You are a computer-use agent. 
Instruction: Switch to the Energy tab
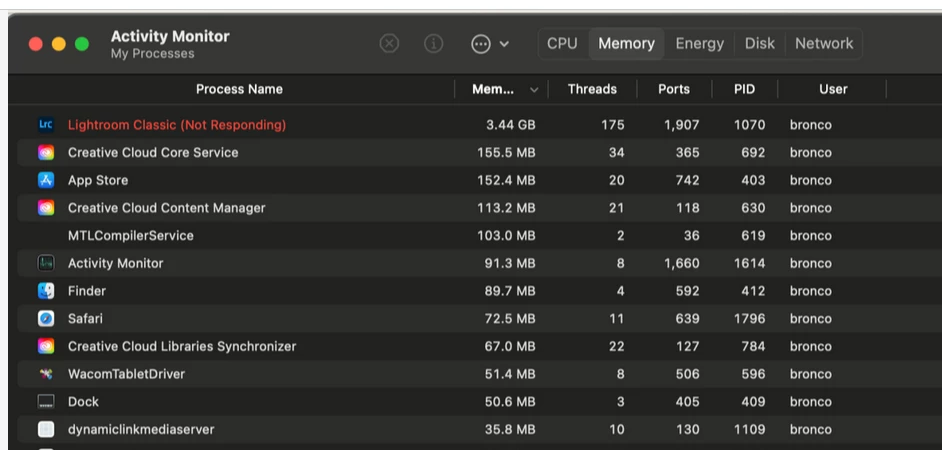point(699,44)
